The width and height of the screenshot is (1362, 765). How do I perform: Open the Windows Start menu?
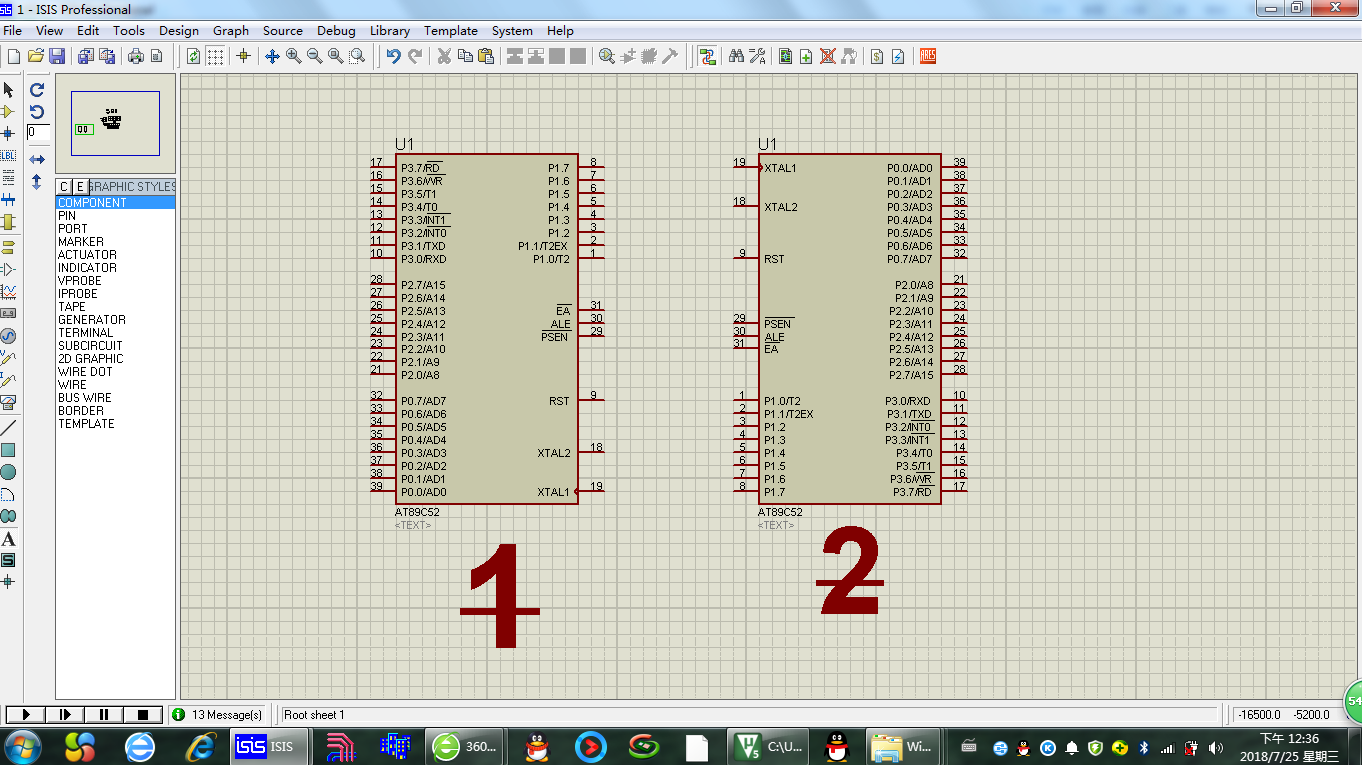(x=22, y=746)
